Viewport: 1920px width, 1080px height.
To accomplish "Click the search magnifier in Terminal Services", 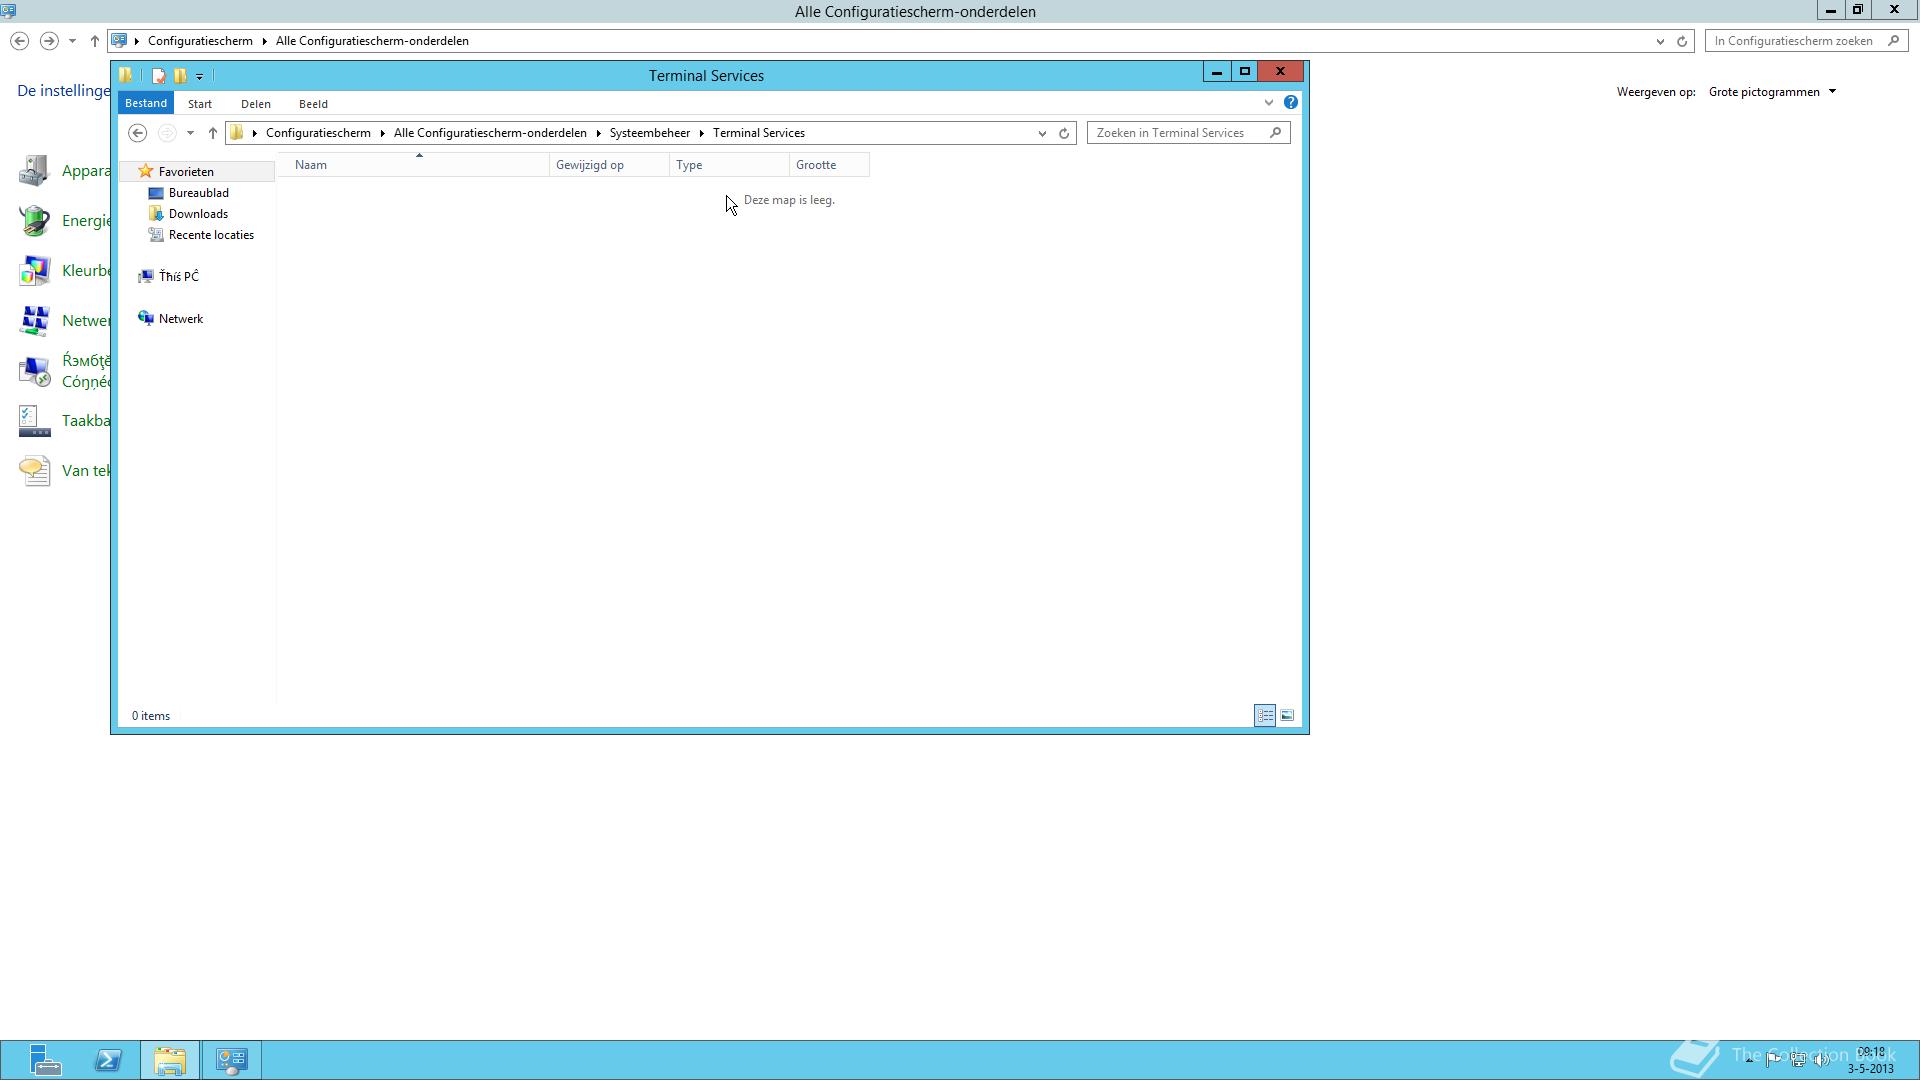I will [x=1276, y=132].
